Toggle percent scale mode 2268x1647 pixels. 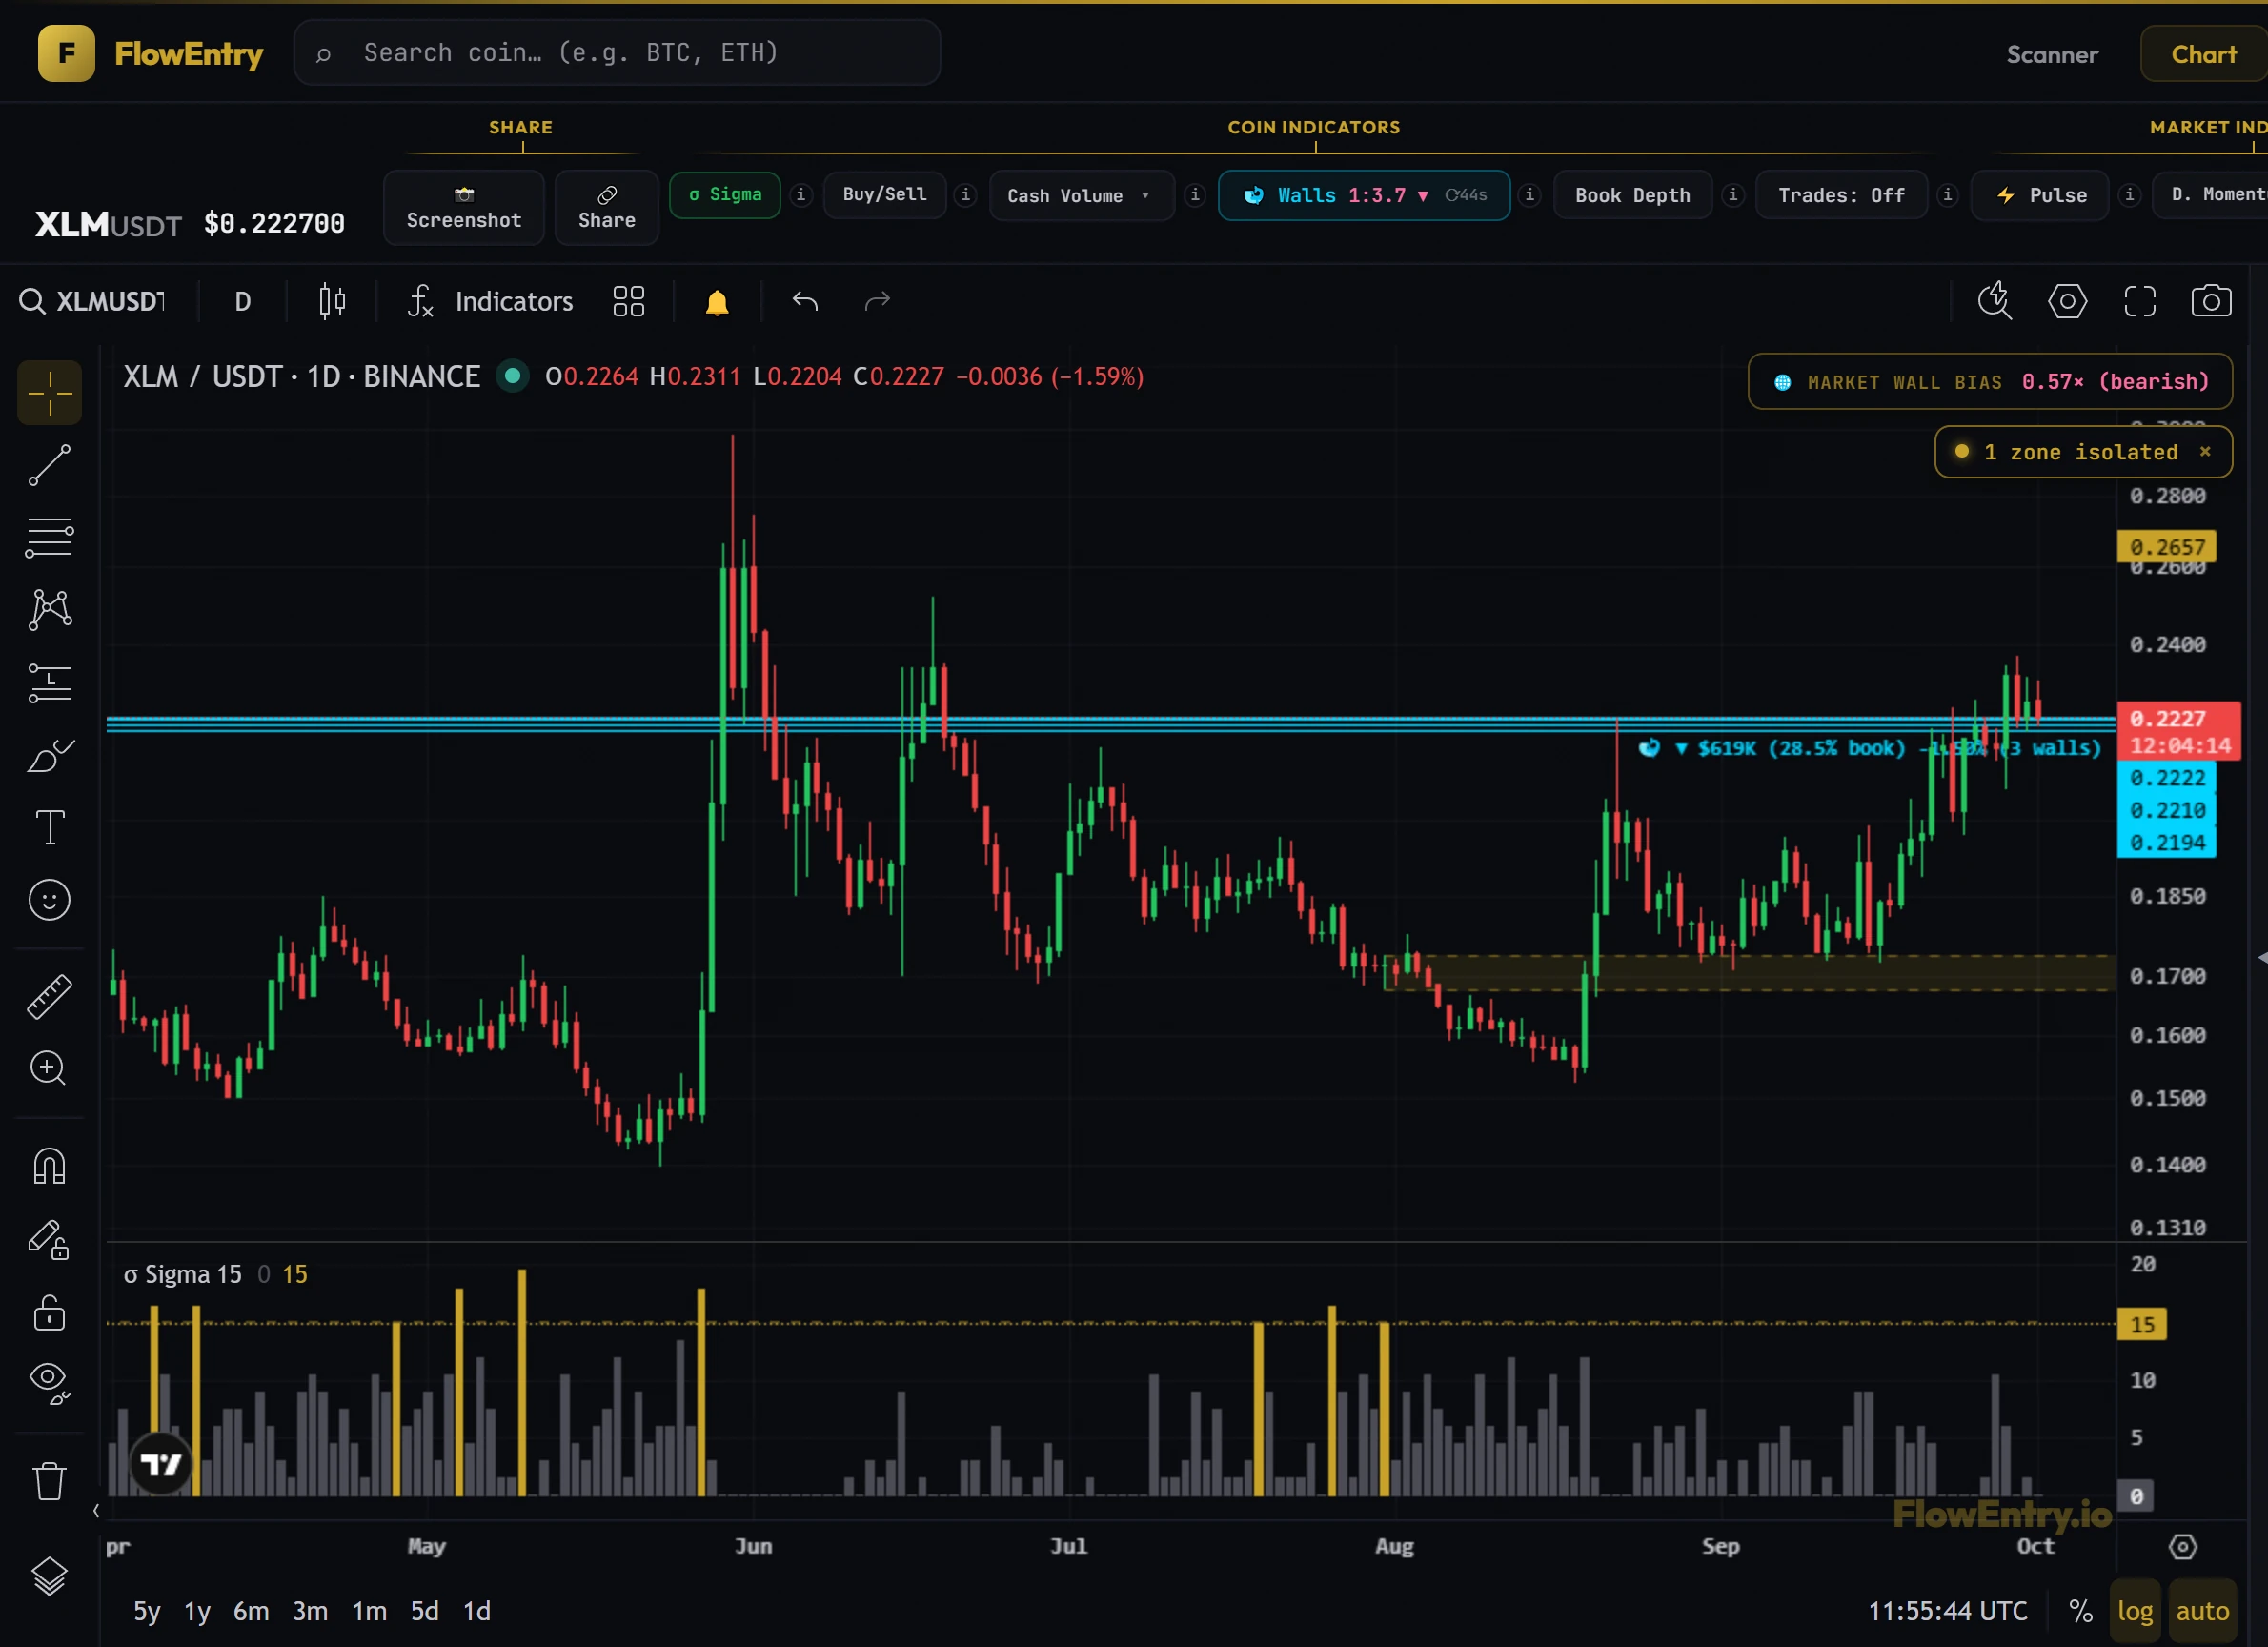click(x=2081, y=1611)
